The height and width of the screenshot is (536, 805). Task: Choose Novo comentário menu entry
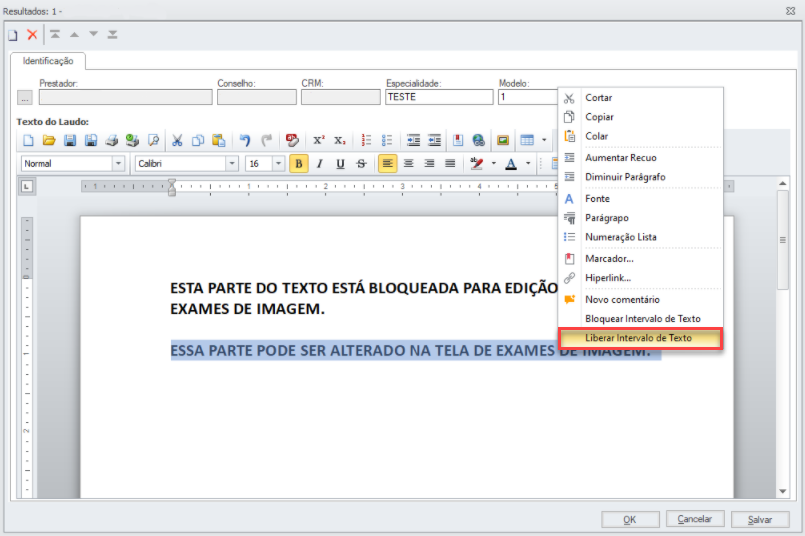tap(641, 299)
